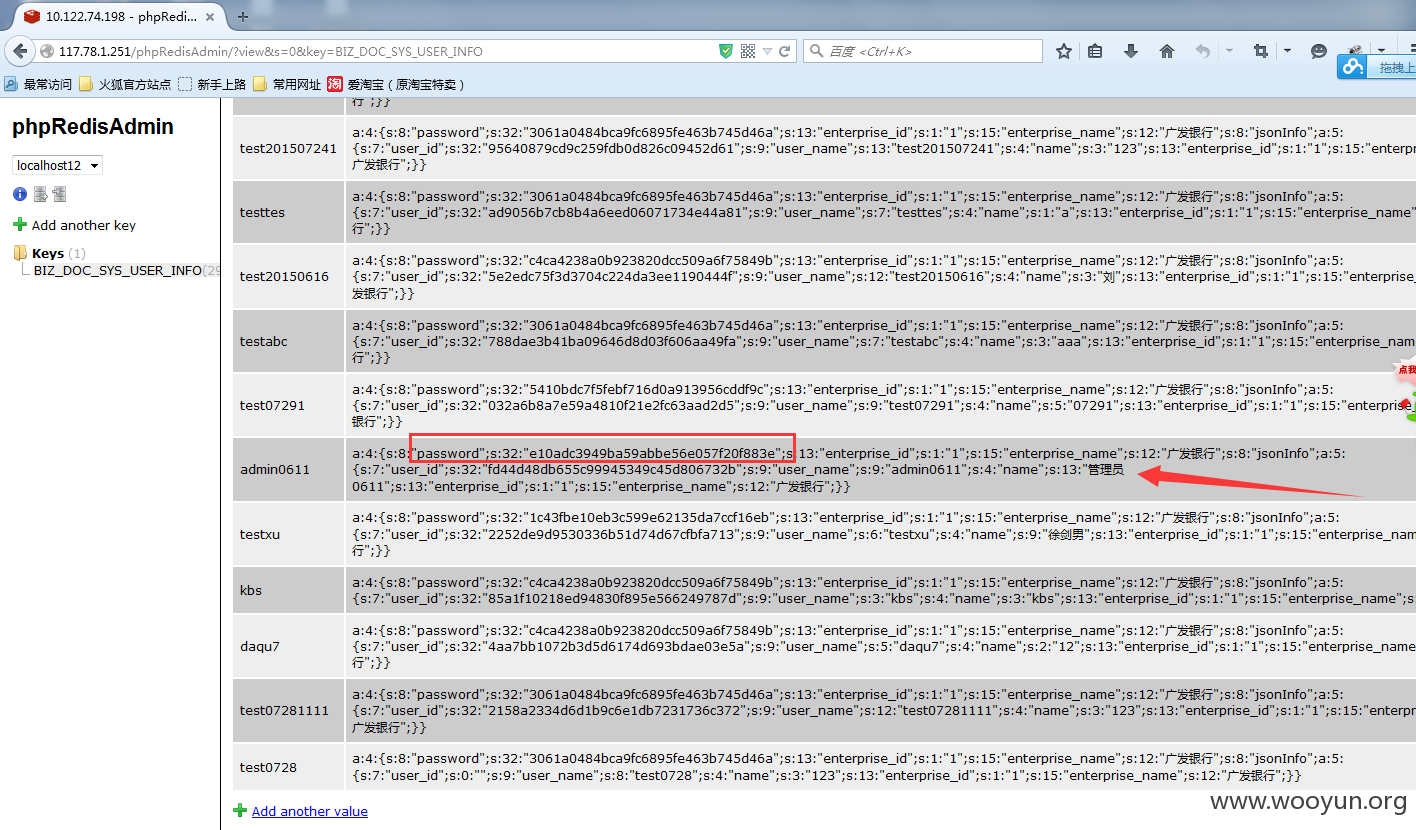Screen dimensions: 1416x830
Task: Click the daqu7 field cell
Action: (288, 646)
